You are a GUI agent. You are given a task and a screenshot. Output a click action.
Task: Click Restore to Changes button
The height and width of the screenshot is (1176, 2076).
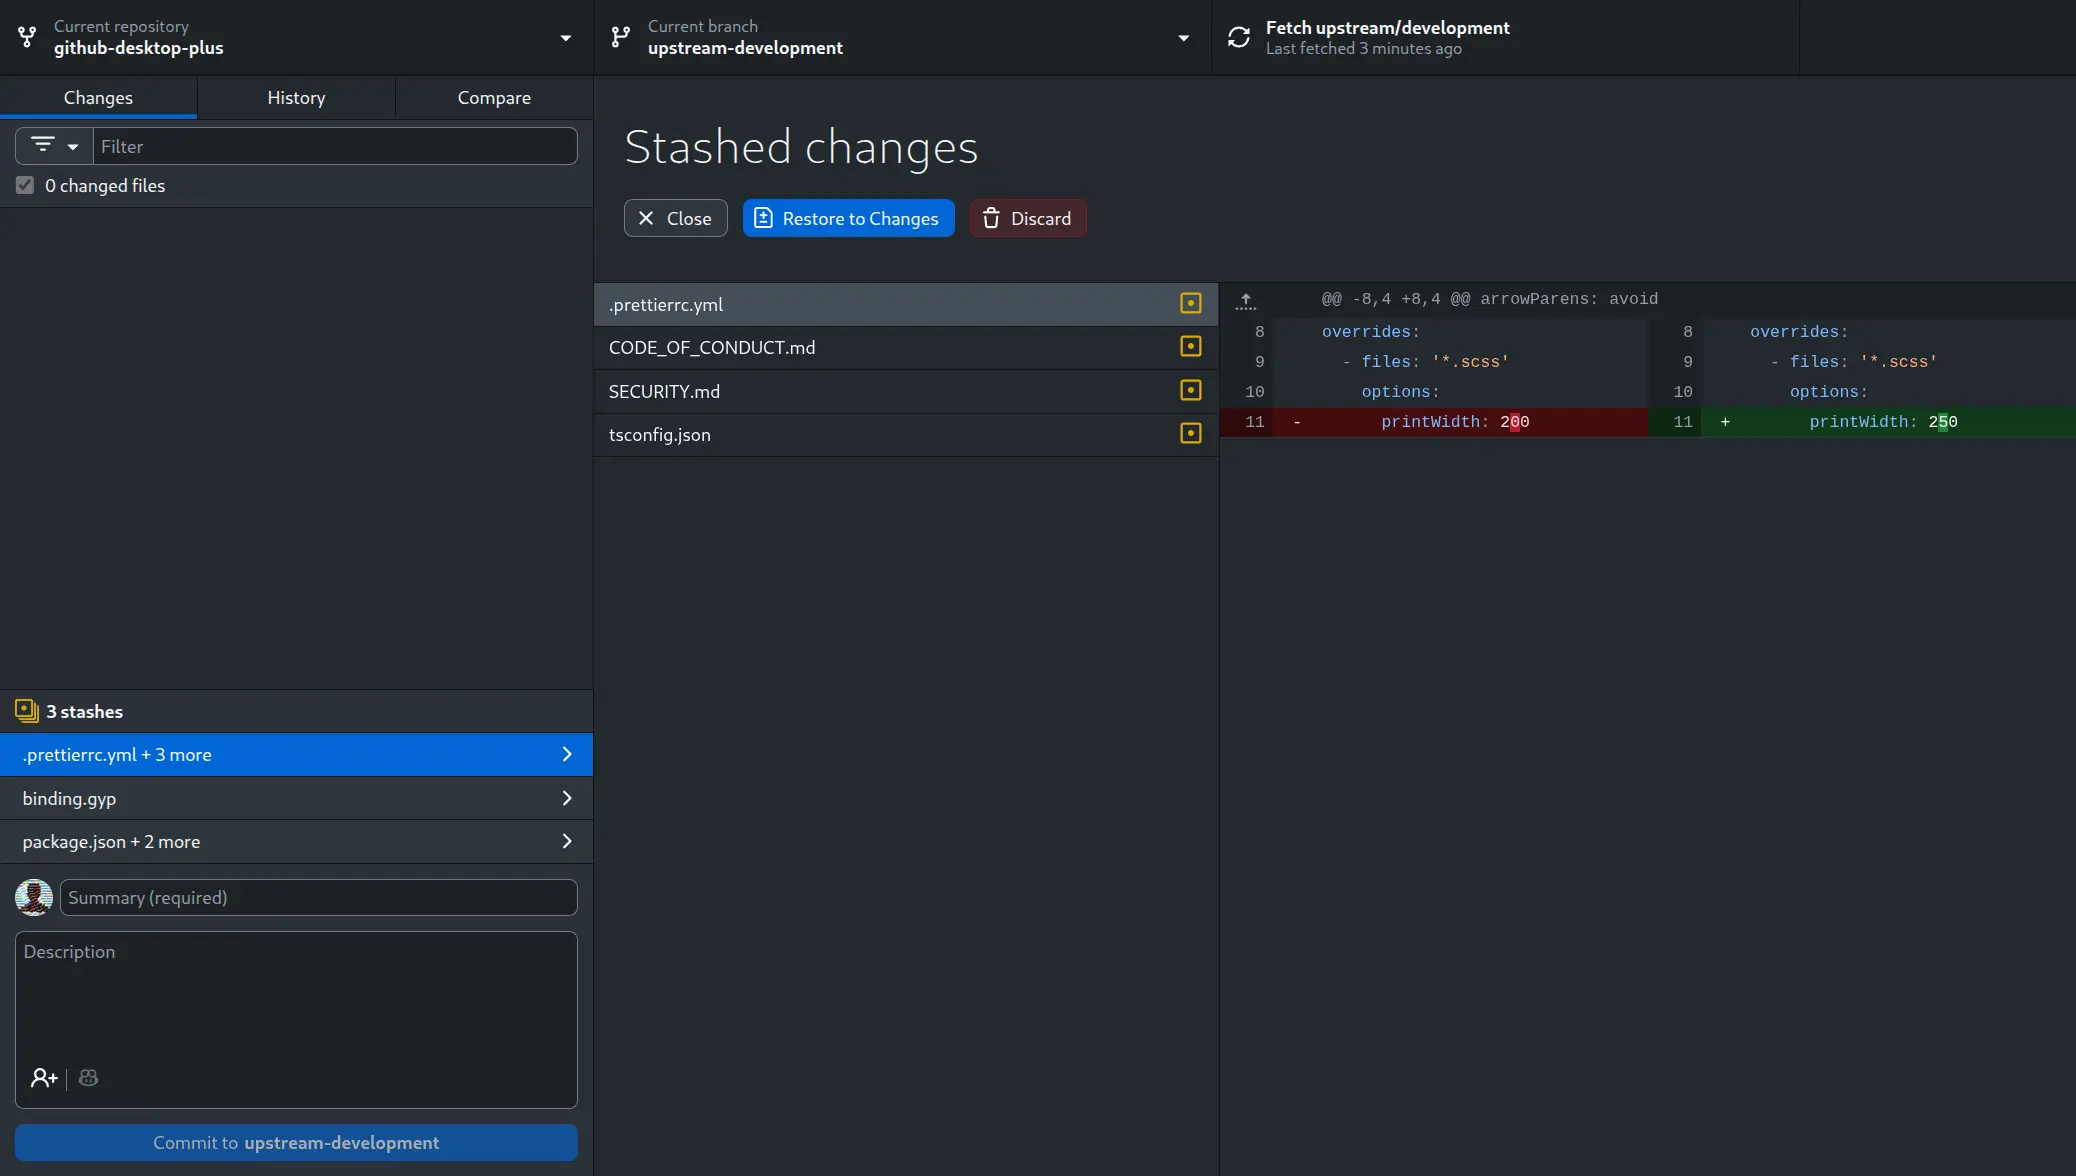tap(848, 218)
